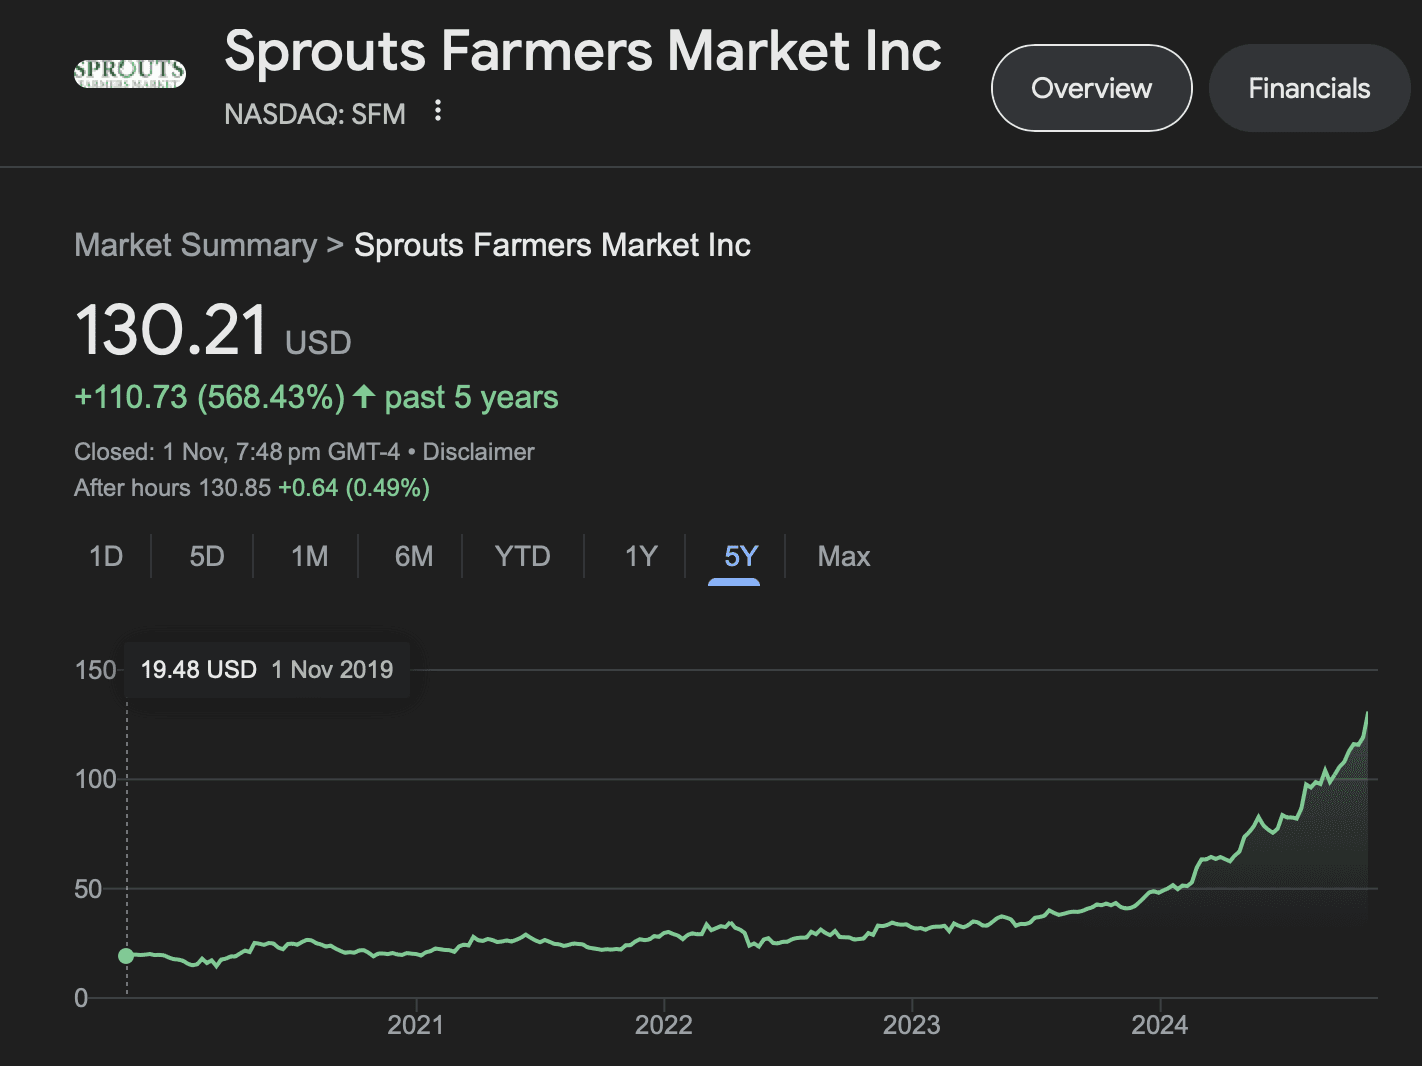Click the 19.48 USD chart tooltip

266,669
